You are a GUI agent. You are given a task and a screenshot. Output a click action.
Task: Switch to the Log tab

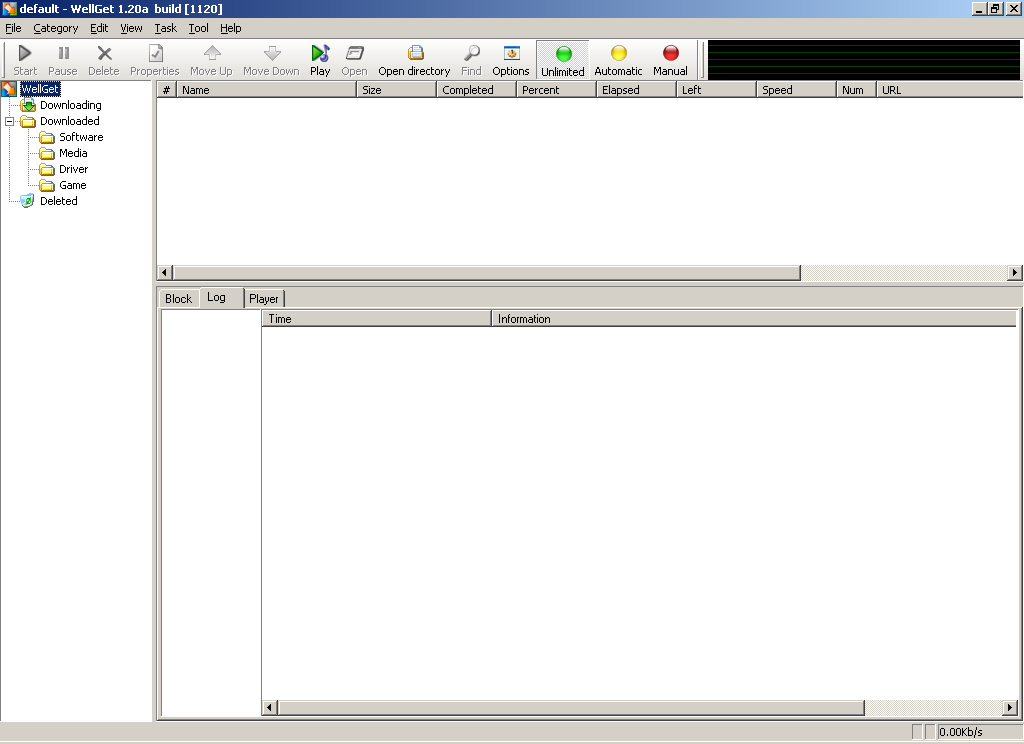tap(221, 297)
